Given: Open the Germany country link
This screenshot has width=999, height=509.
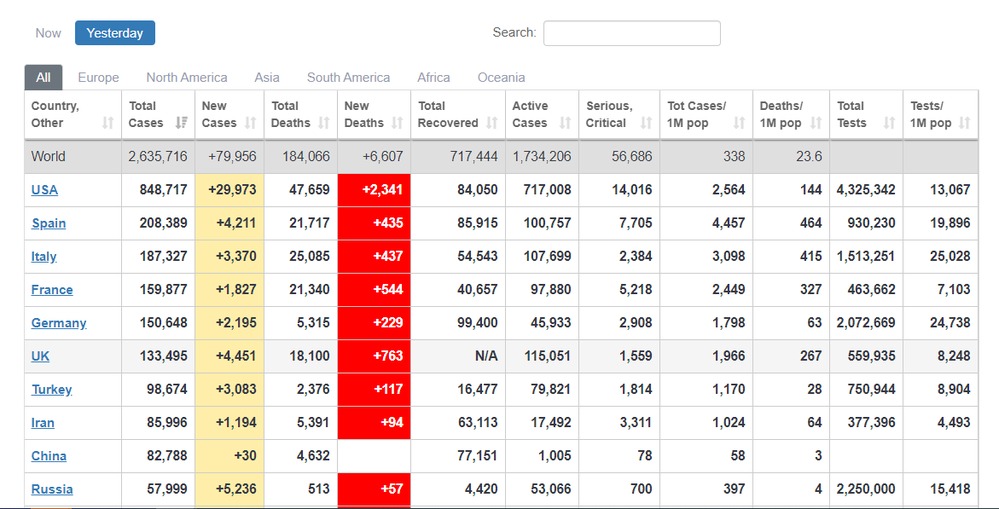Looking at the screenshot, I should pyautogui.click(x=58, y=323).
